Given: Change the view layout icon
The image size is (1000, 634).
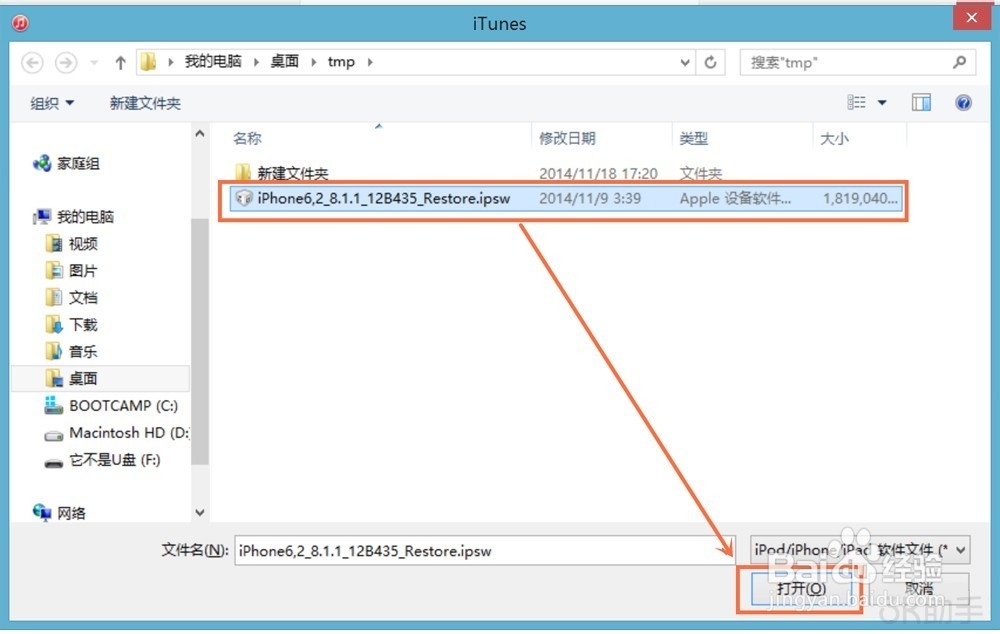Looking at the screenshot, I should 857,102.
